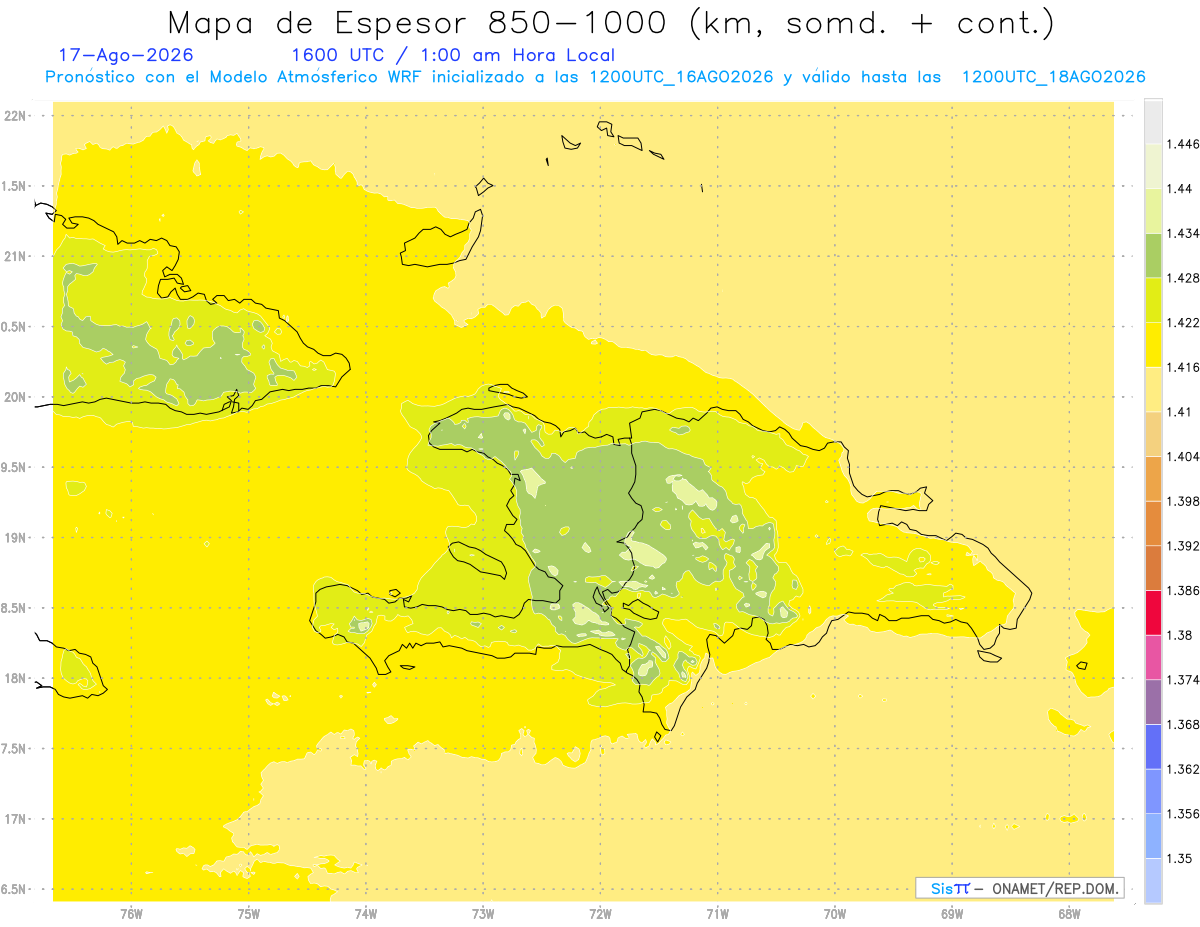
Task: Select the 18N latitude axis label
Action: click(x=14, y=678)
